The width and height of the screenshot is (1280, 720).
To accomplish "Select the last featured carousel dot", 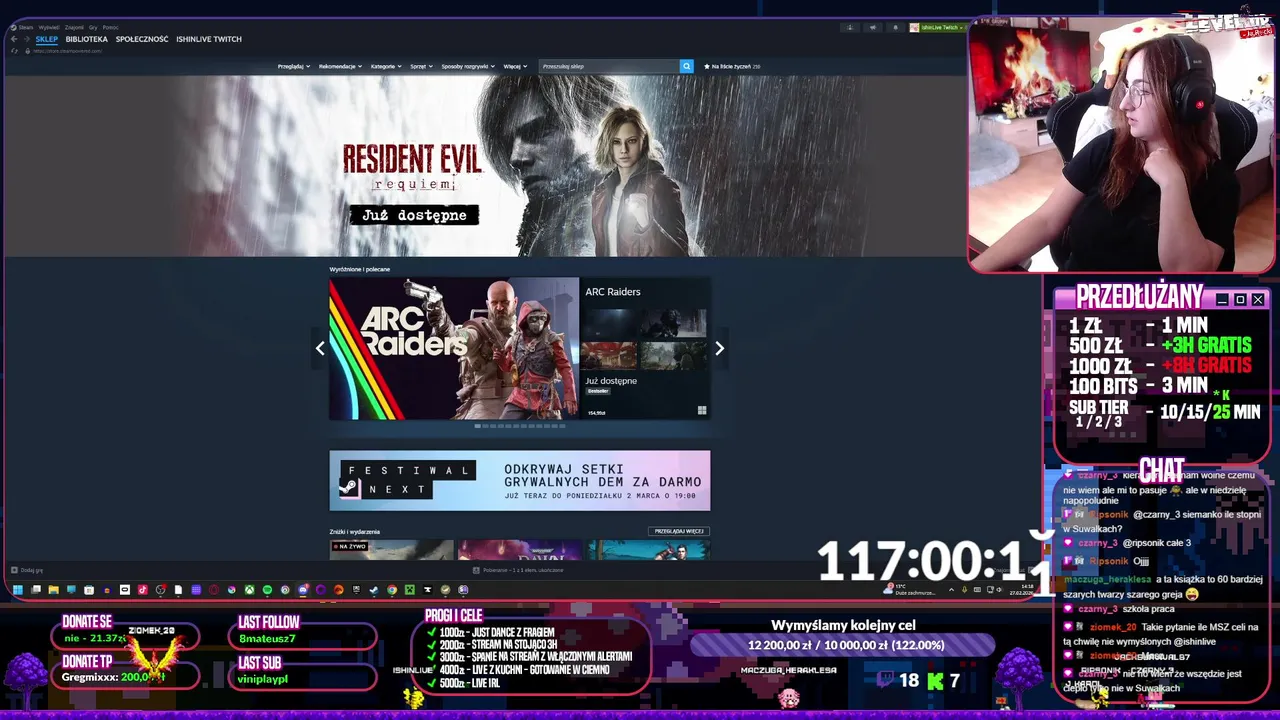I will (x=562, y=426).
